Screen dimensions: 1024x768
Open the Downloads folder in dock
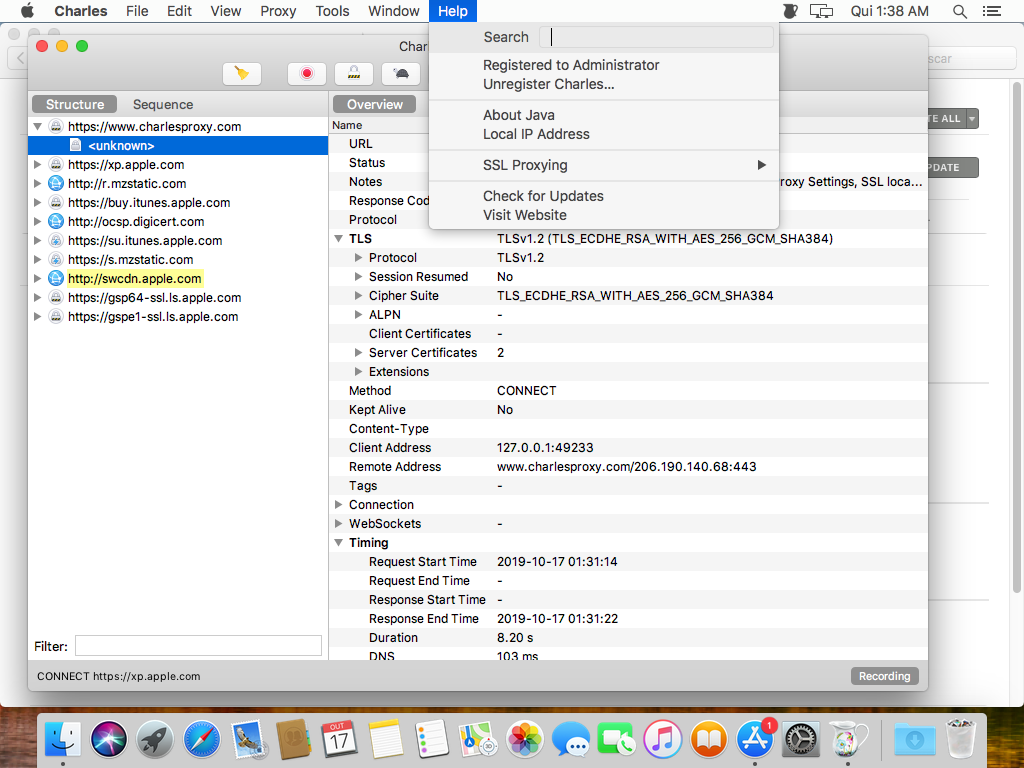tap(915, 739)
